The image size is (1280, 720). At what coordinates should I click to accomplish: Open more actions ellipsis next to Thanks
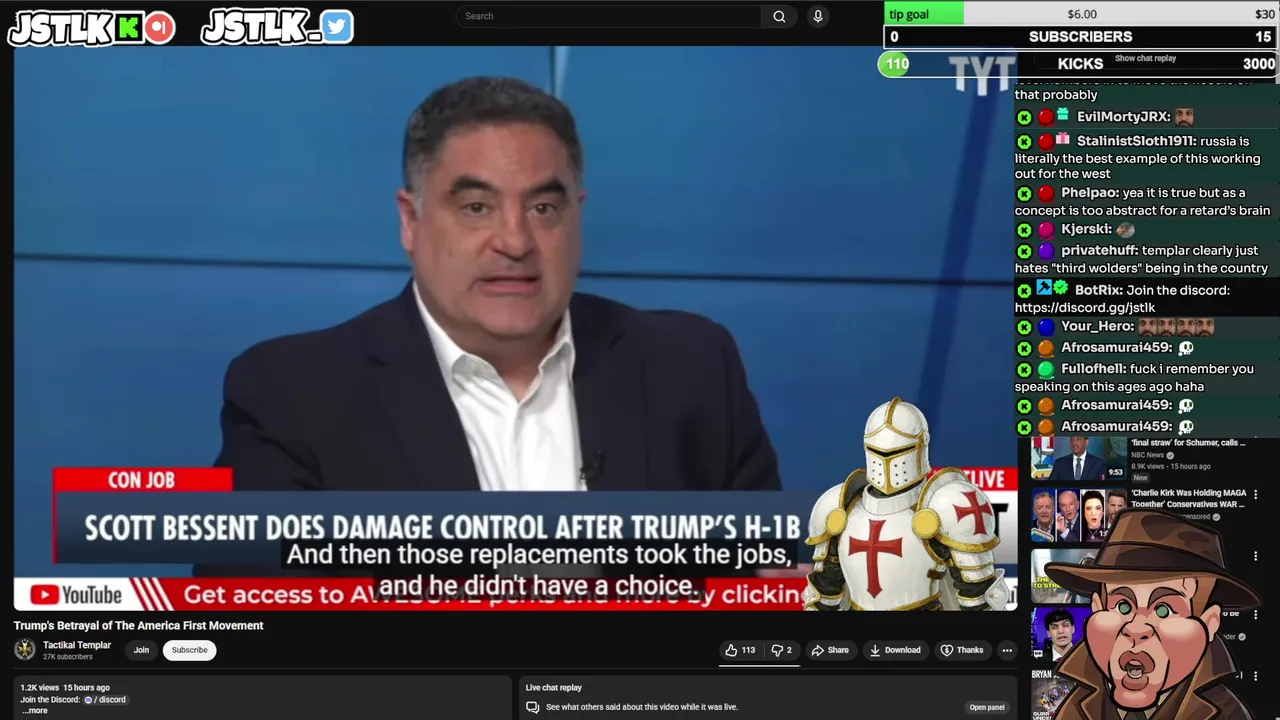tap(1007, 650)
